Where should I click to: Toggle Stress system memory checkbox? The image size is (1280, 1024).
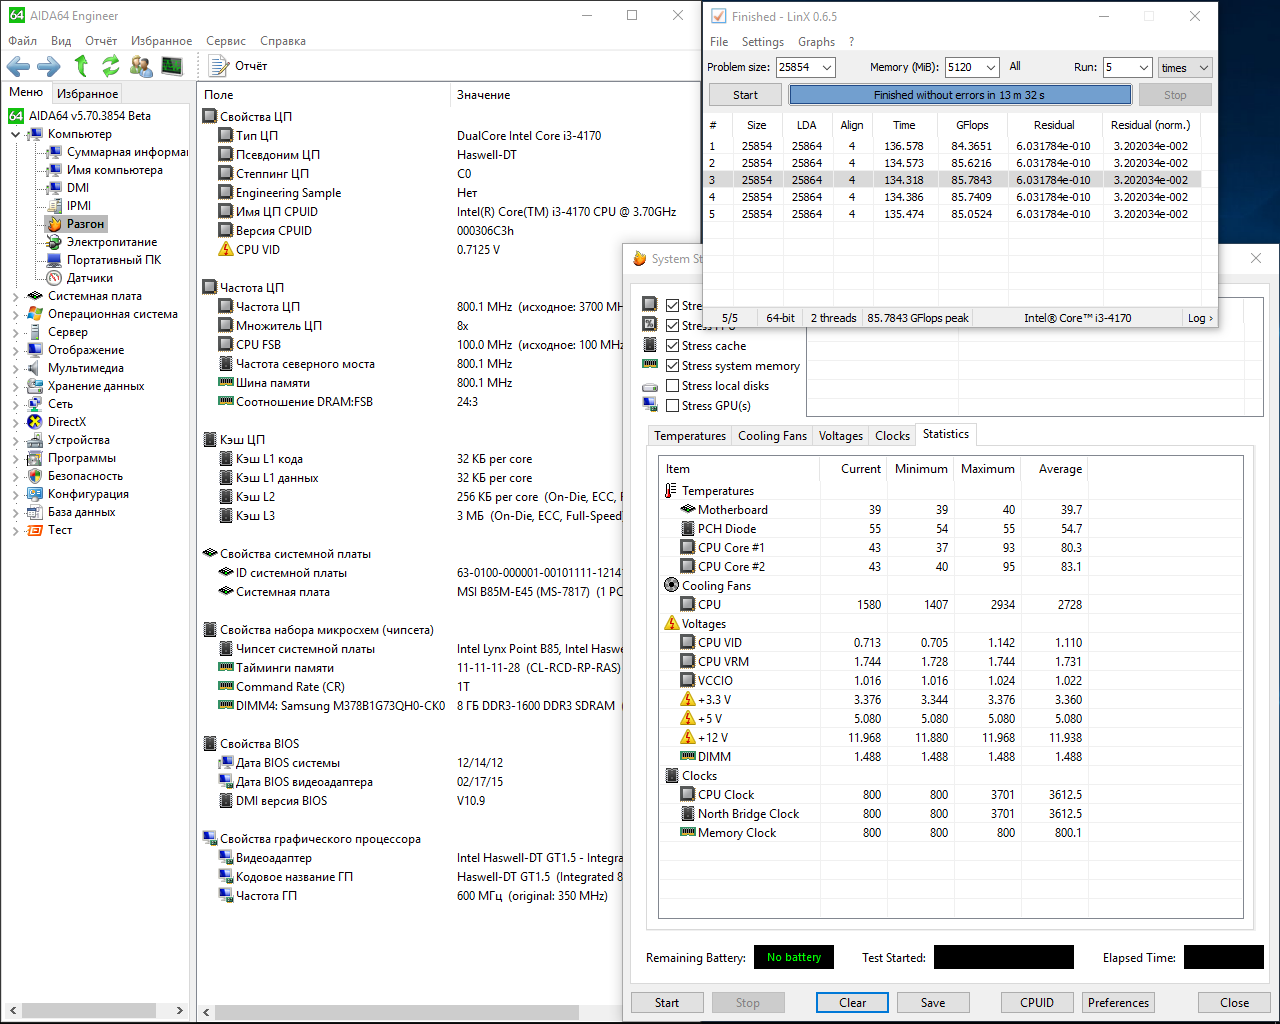tap(672, 366)
